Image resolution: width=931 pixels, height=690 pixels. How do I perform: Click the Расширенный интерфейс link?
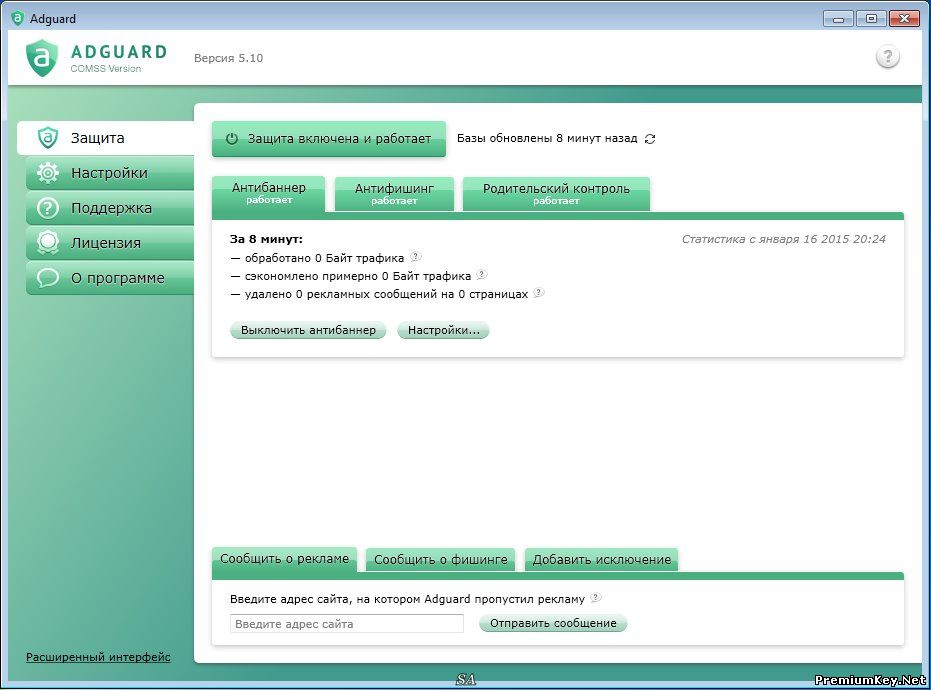pos(98,657)
